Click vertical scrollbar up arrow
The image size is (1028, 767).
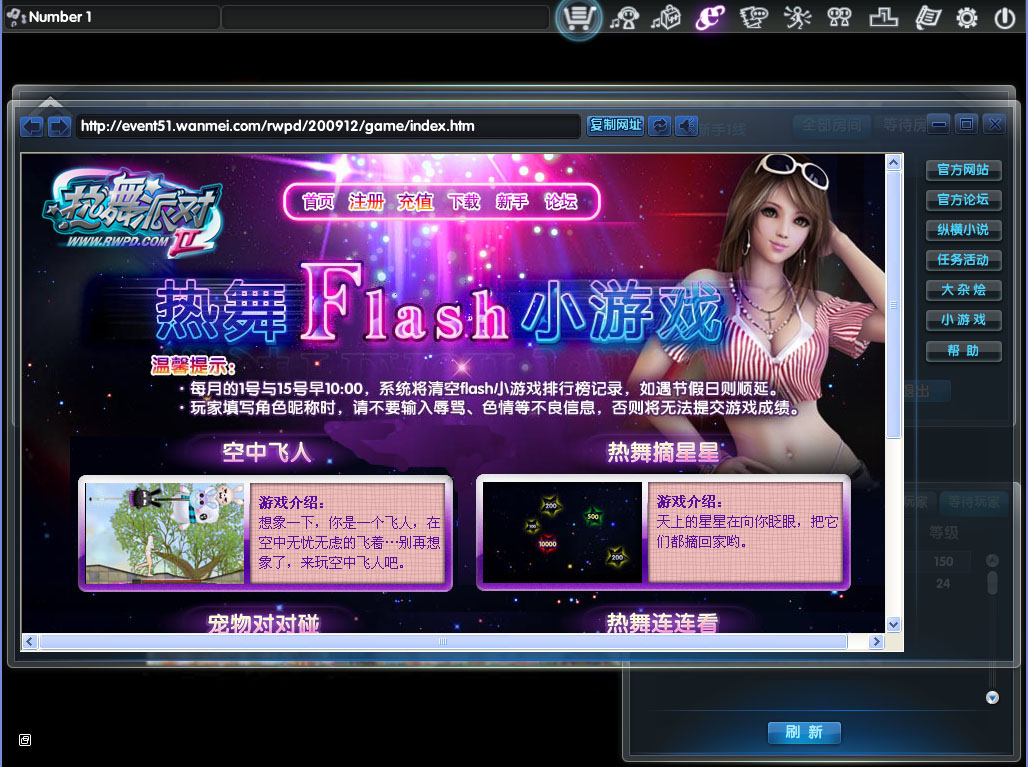click(x=893, y=163)
